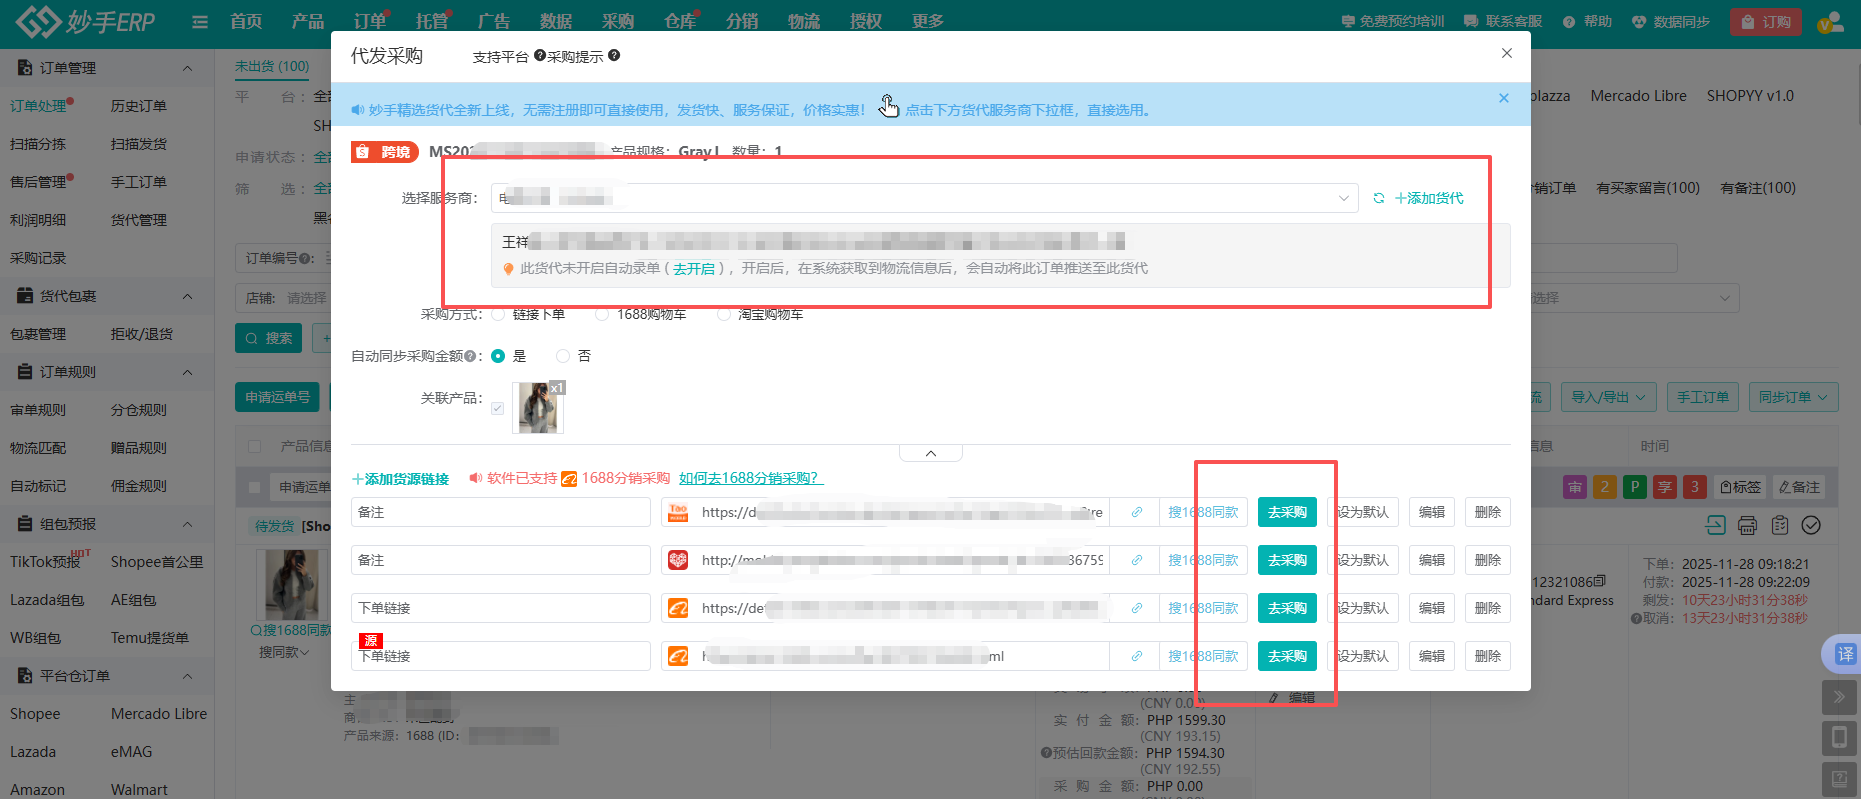Select 否 for auto-sync purchase amount
Image resolution: width=1861 pixels, height=799 pixels.
(x=563, y=356)
